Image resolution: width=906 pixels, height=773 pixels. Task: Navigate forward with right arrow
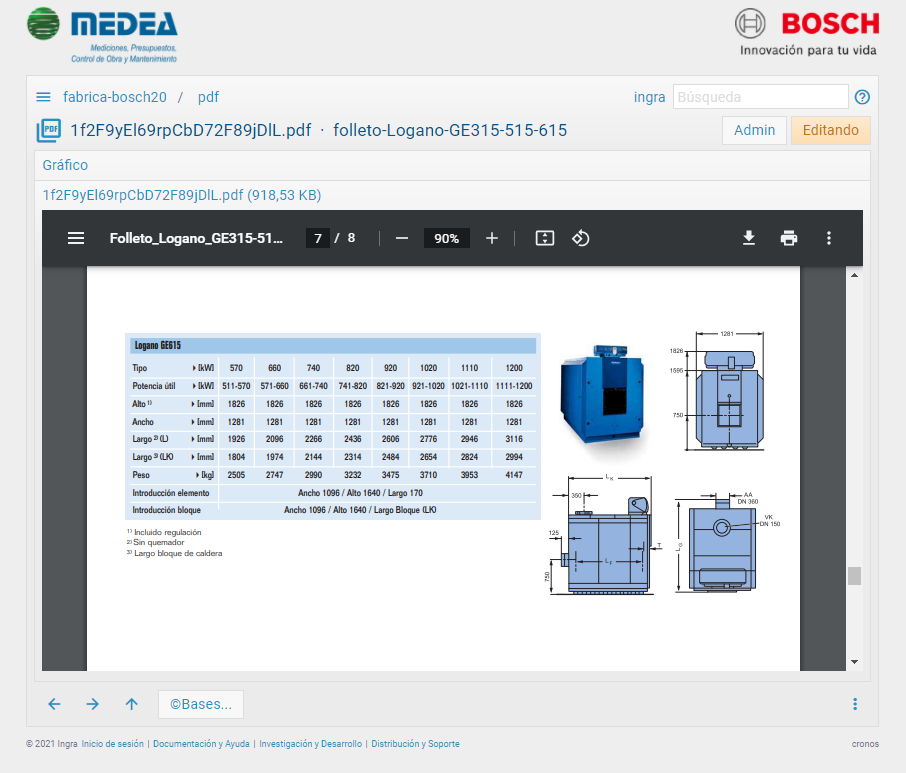point(93,704)
